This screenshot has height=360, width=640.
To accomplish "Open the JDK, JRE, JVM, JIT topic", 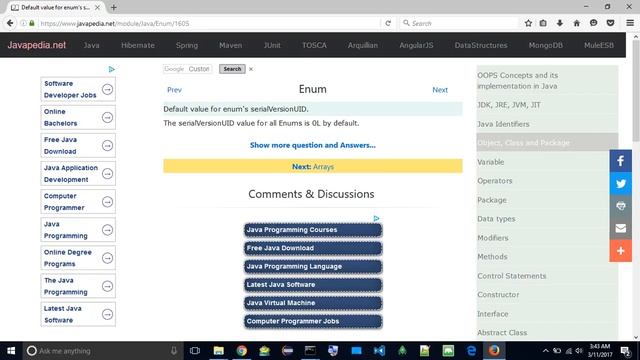I will pyautogui.click(x=547, y=105).
